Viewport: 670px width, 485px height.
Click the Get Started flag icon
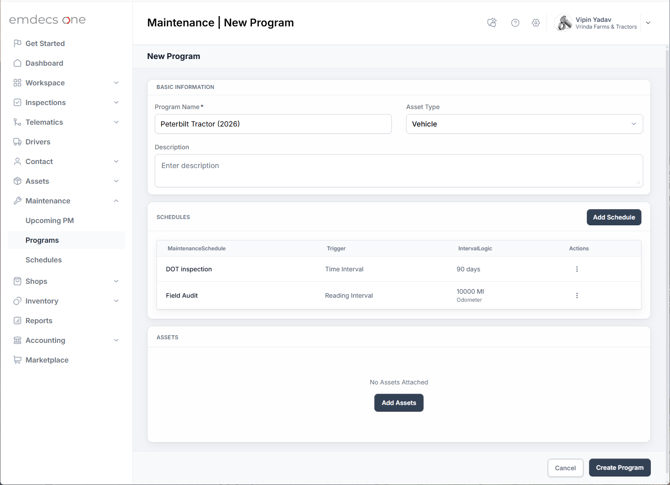click(17, 43)
